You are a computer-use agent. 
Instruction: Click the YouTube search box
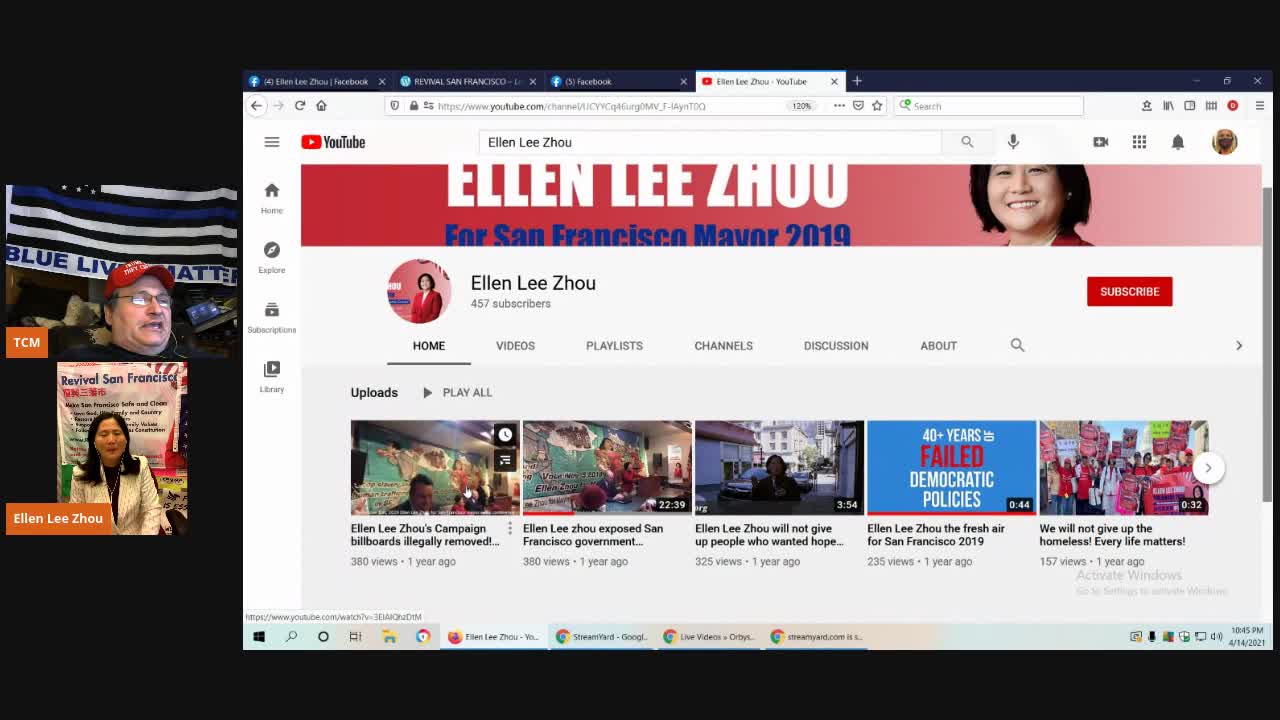pos(710,142)
